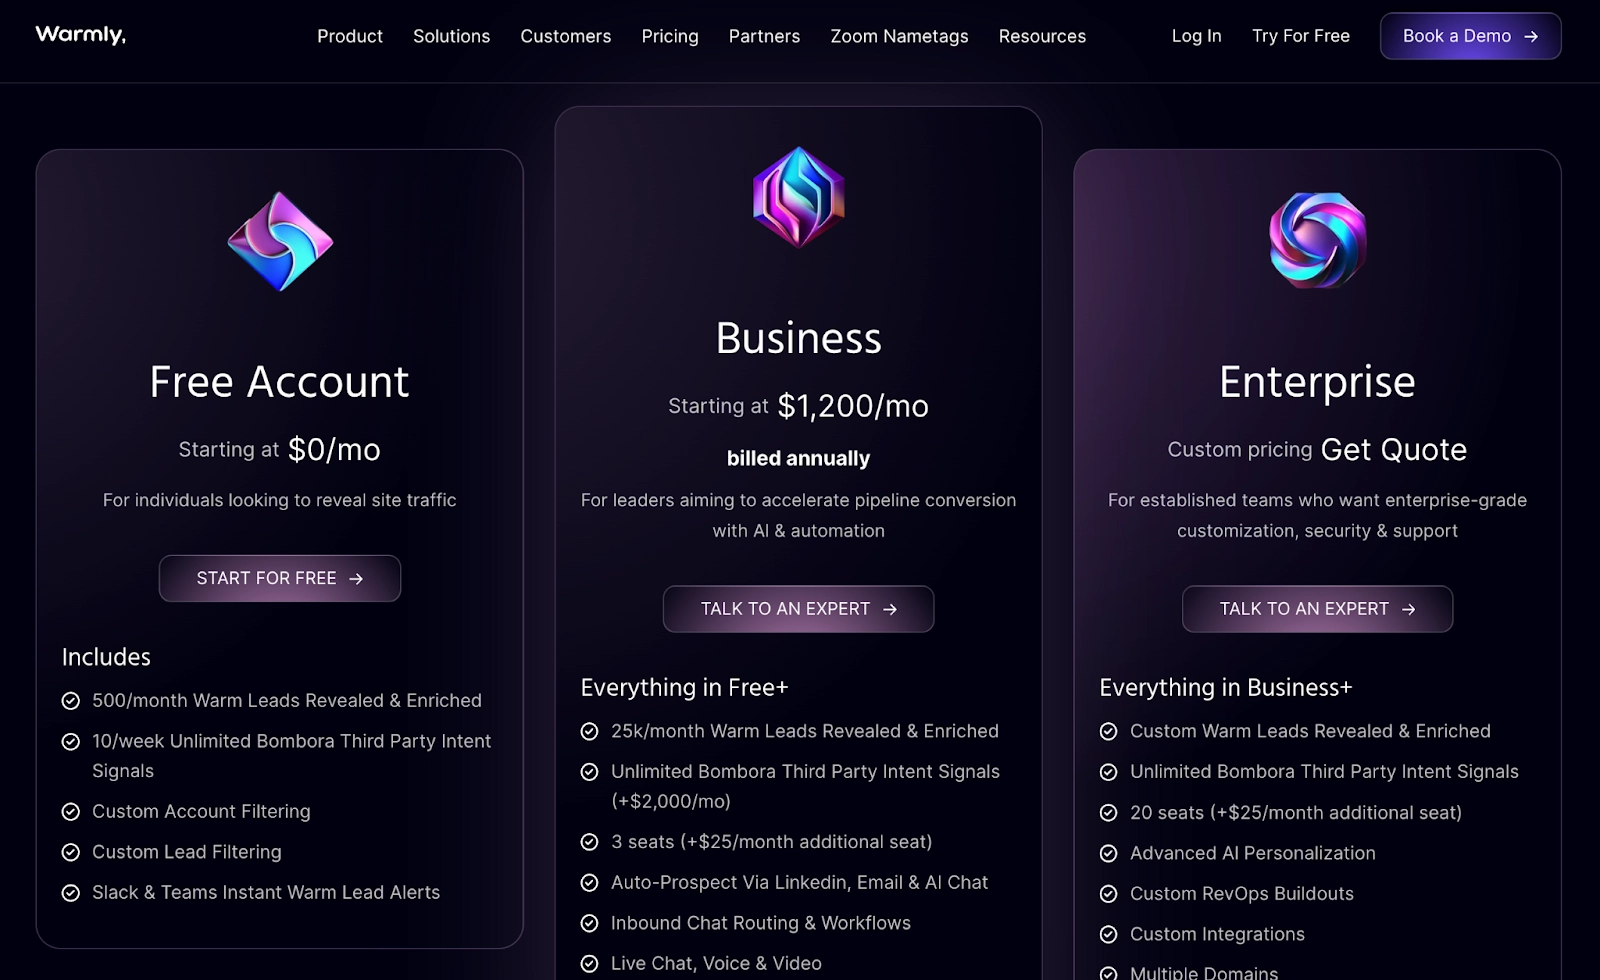Click Business plan Talk To An Expert

coord(798,609)
